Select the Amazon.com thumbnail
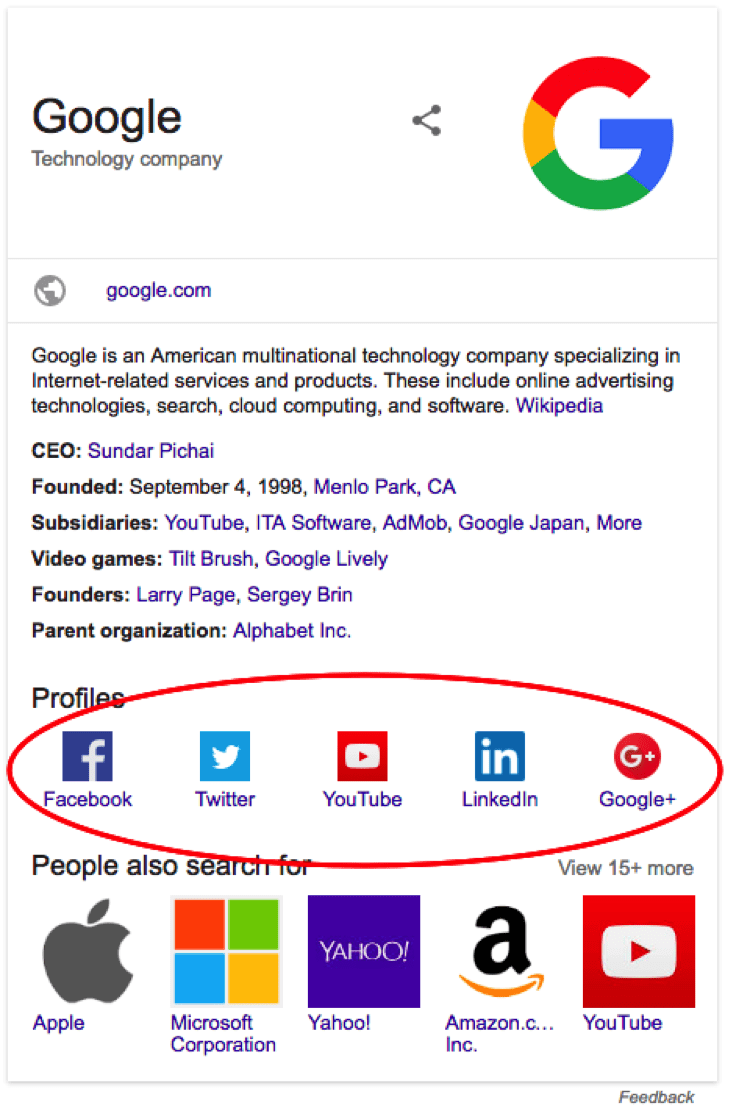 point(501,951)
